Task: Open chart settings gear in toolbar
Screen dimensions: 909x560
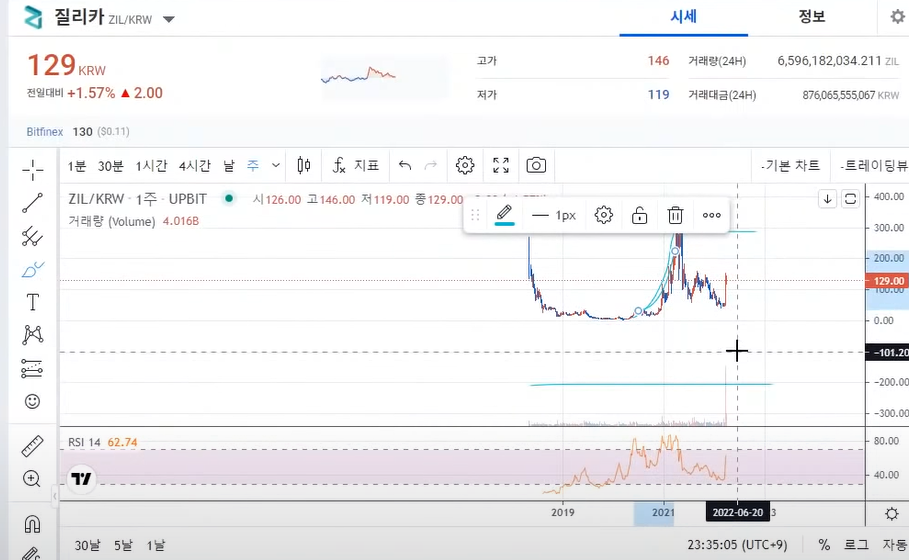Action: click(x=465, y=166)
